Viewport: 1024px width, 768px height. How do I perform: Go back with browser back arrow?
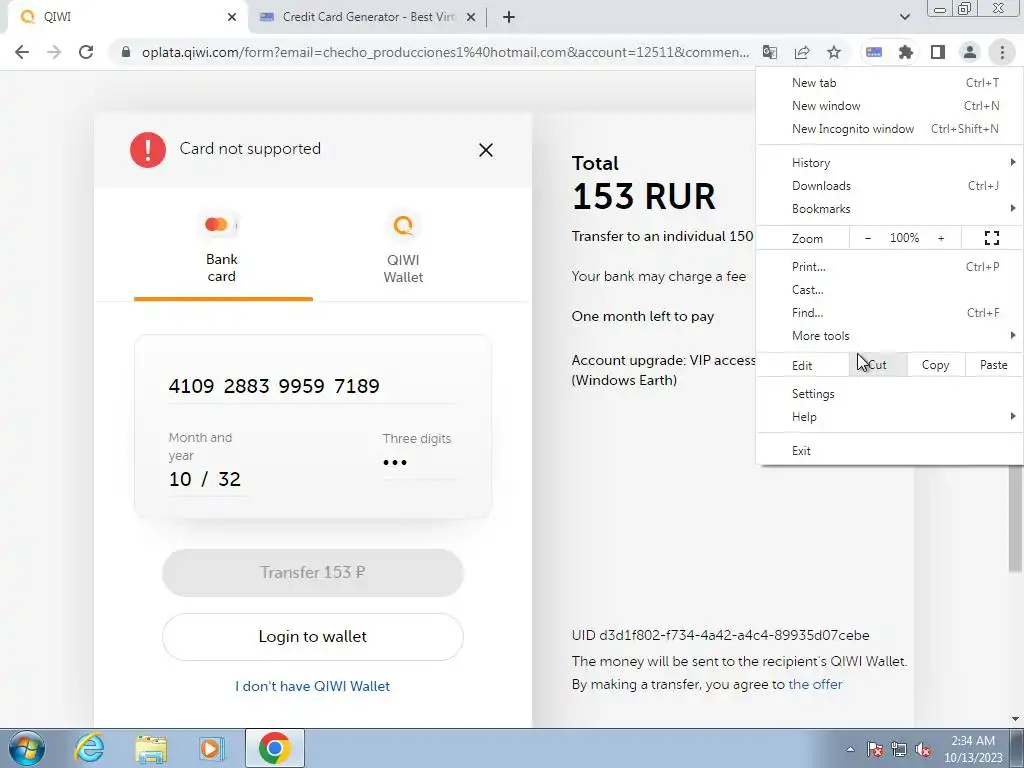tap(22, 52)
